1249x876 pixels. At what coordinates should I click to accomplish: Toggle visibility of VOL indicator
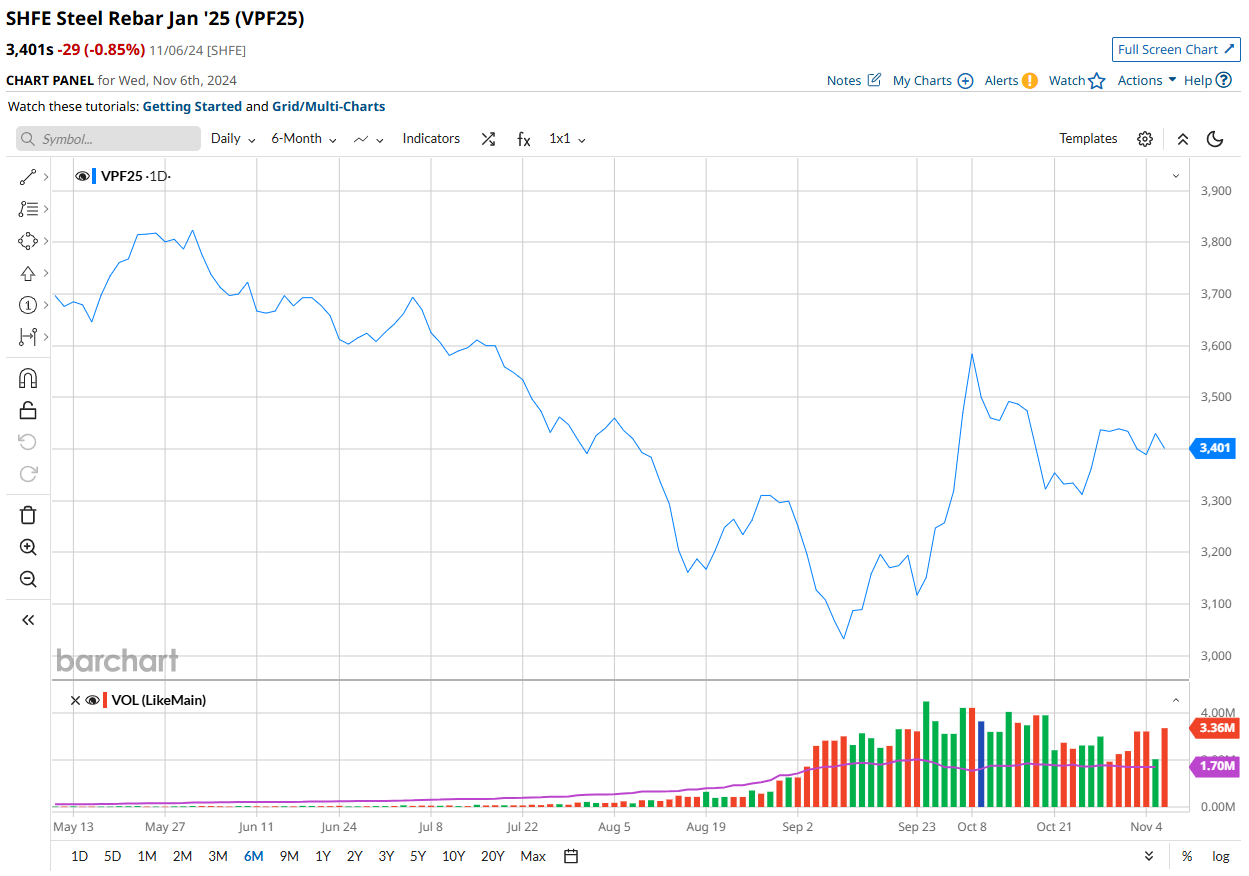(92, 700)
